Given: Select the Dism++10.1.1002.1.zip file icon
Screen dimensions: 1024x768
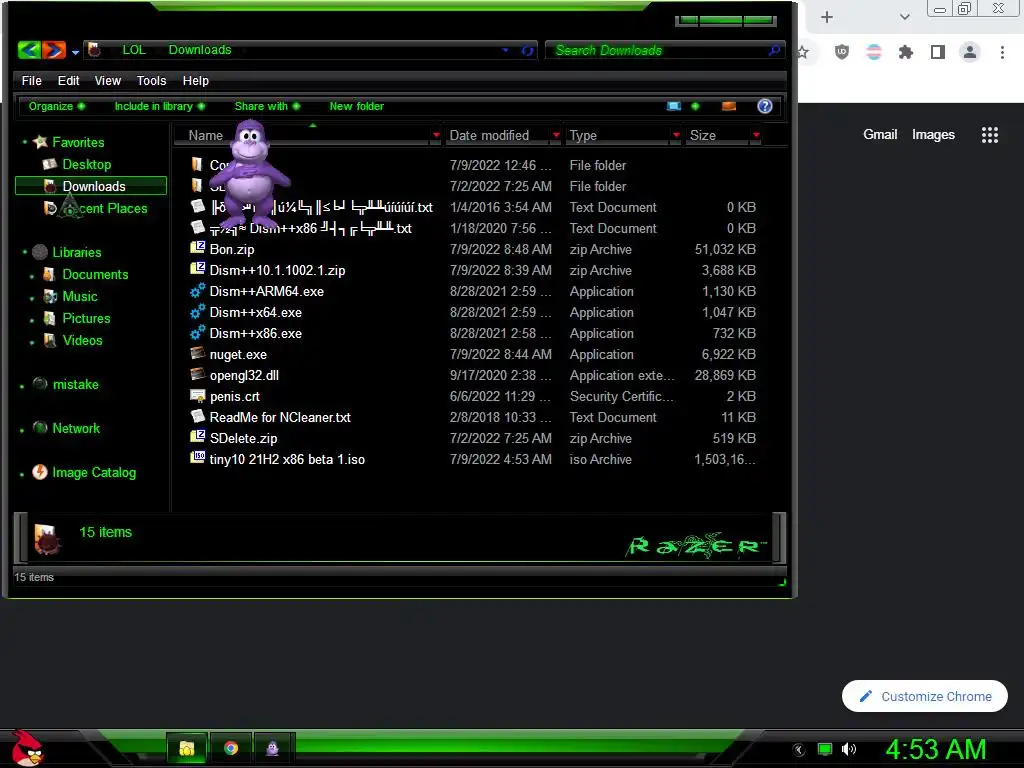Looking at the screenshot, I should pos(197,269).
